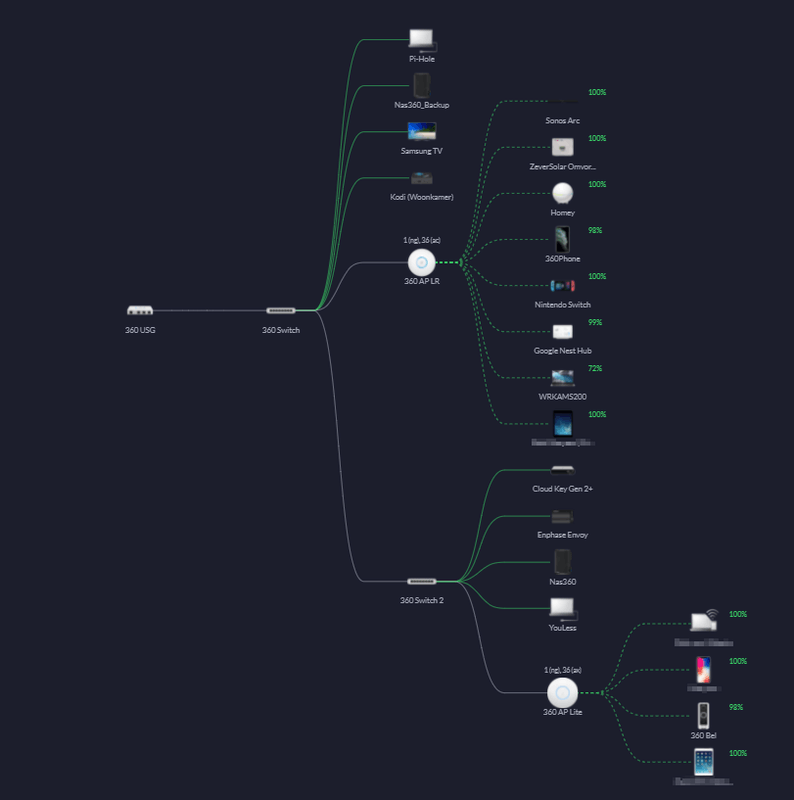This screenshot has width=794, height=800.
Task: Select the 360 USG gateway icon
Action: (140, 310)
